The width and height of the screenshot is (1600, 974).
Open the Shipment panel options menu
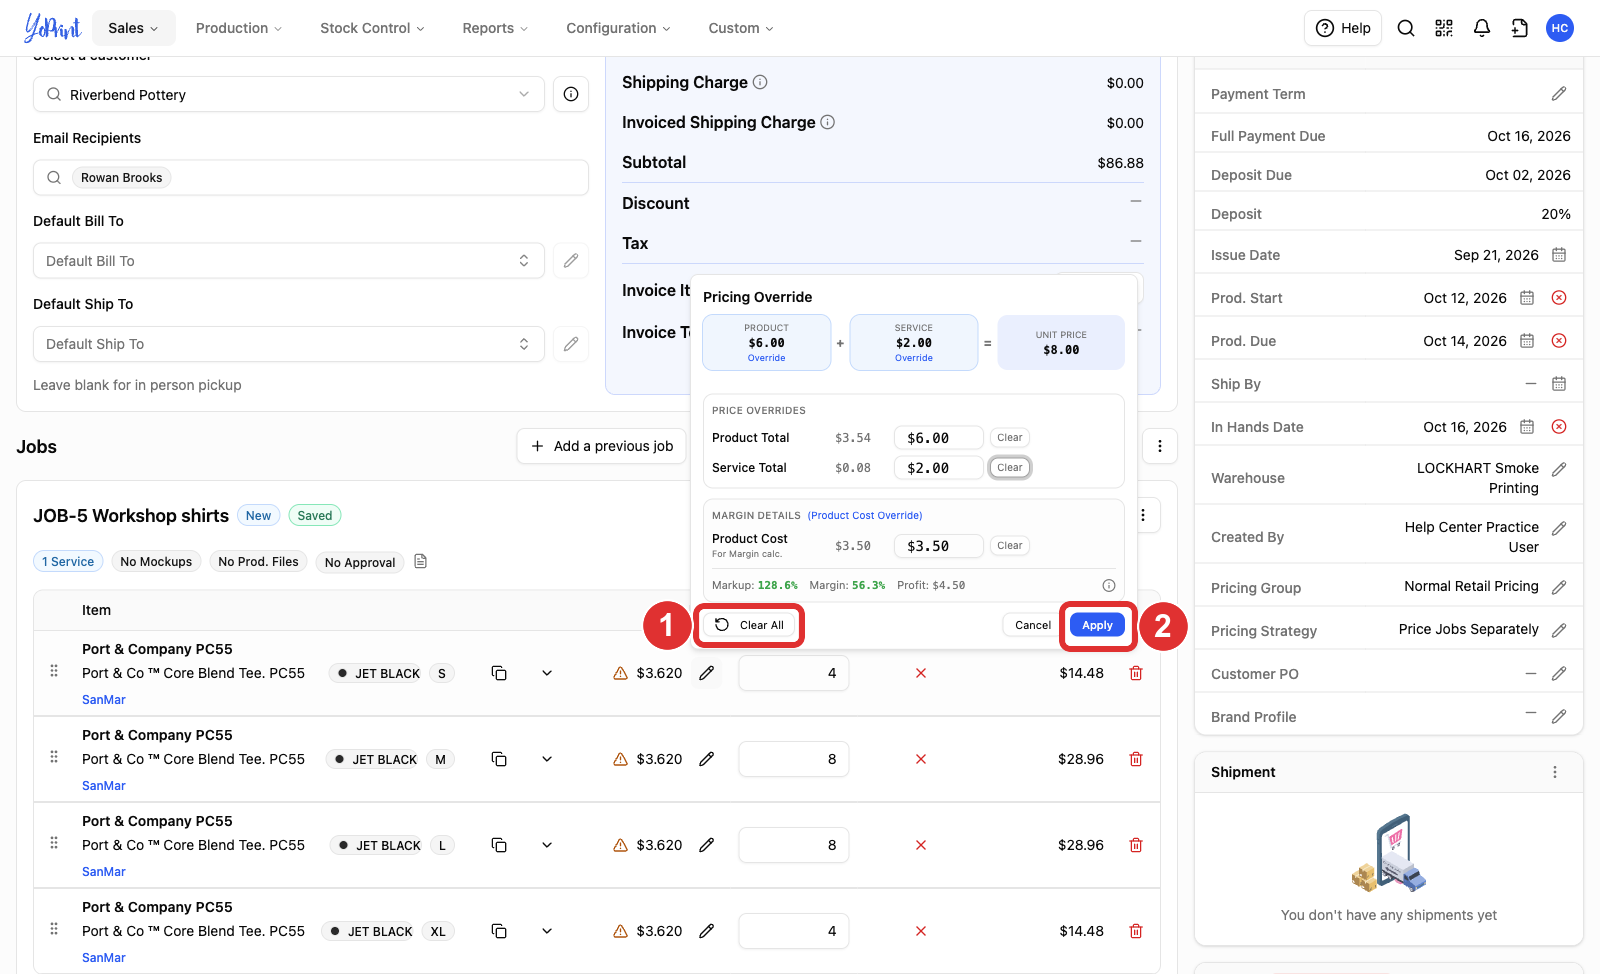[x=1555, y=772]
